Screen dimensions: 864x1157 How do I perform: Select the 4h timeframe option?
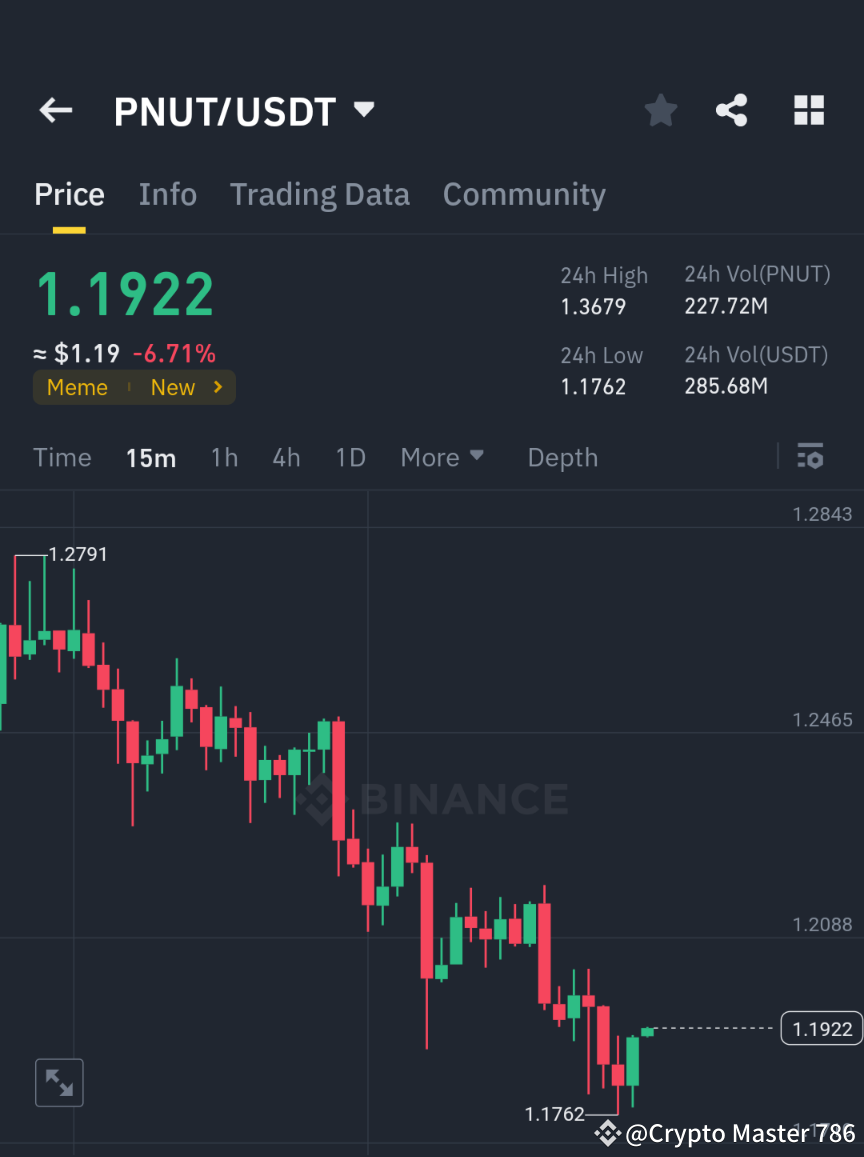pyautogui.click(x=286, y=457)
